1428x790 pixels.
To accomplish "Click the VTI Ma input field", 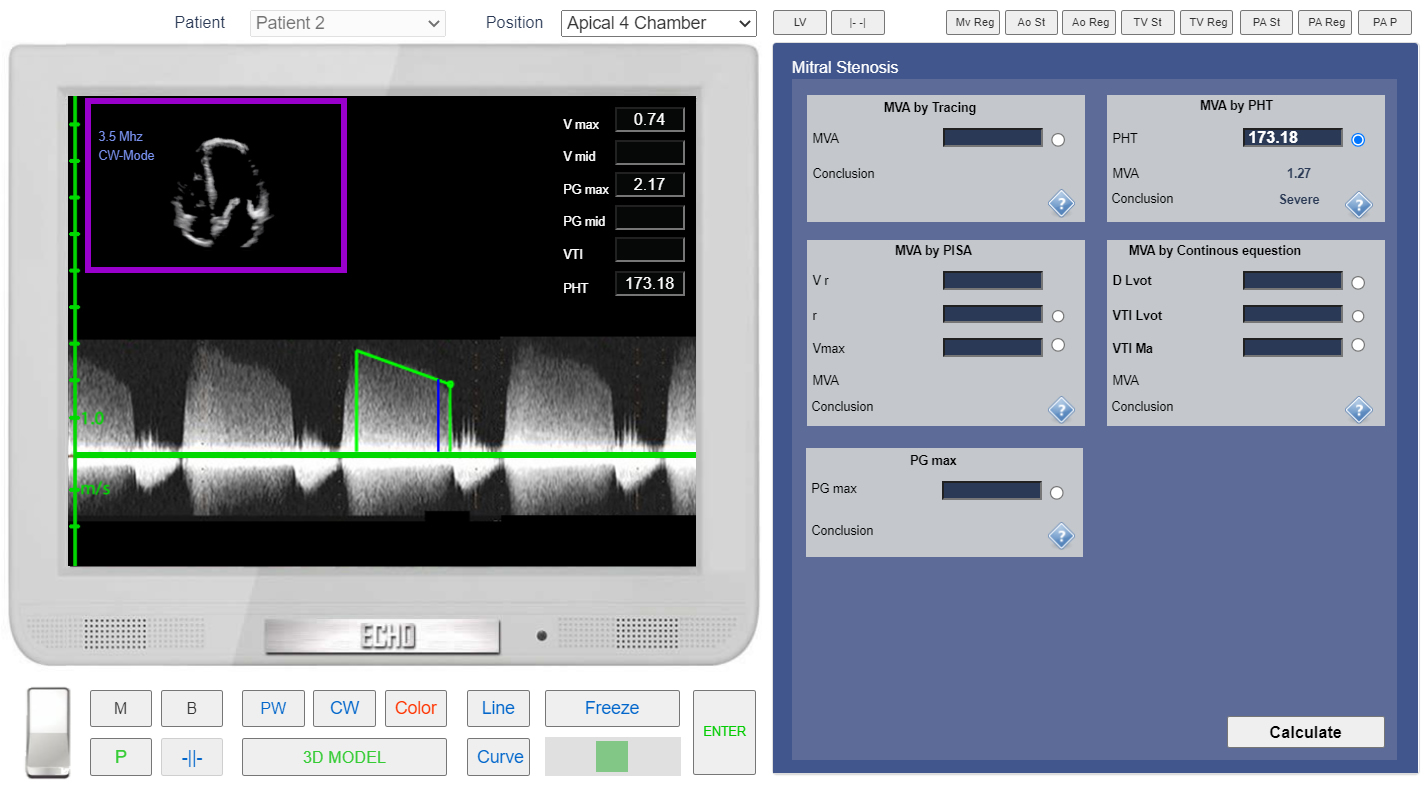I will tap(1293, 348).
